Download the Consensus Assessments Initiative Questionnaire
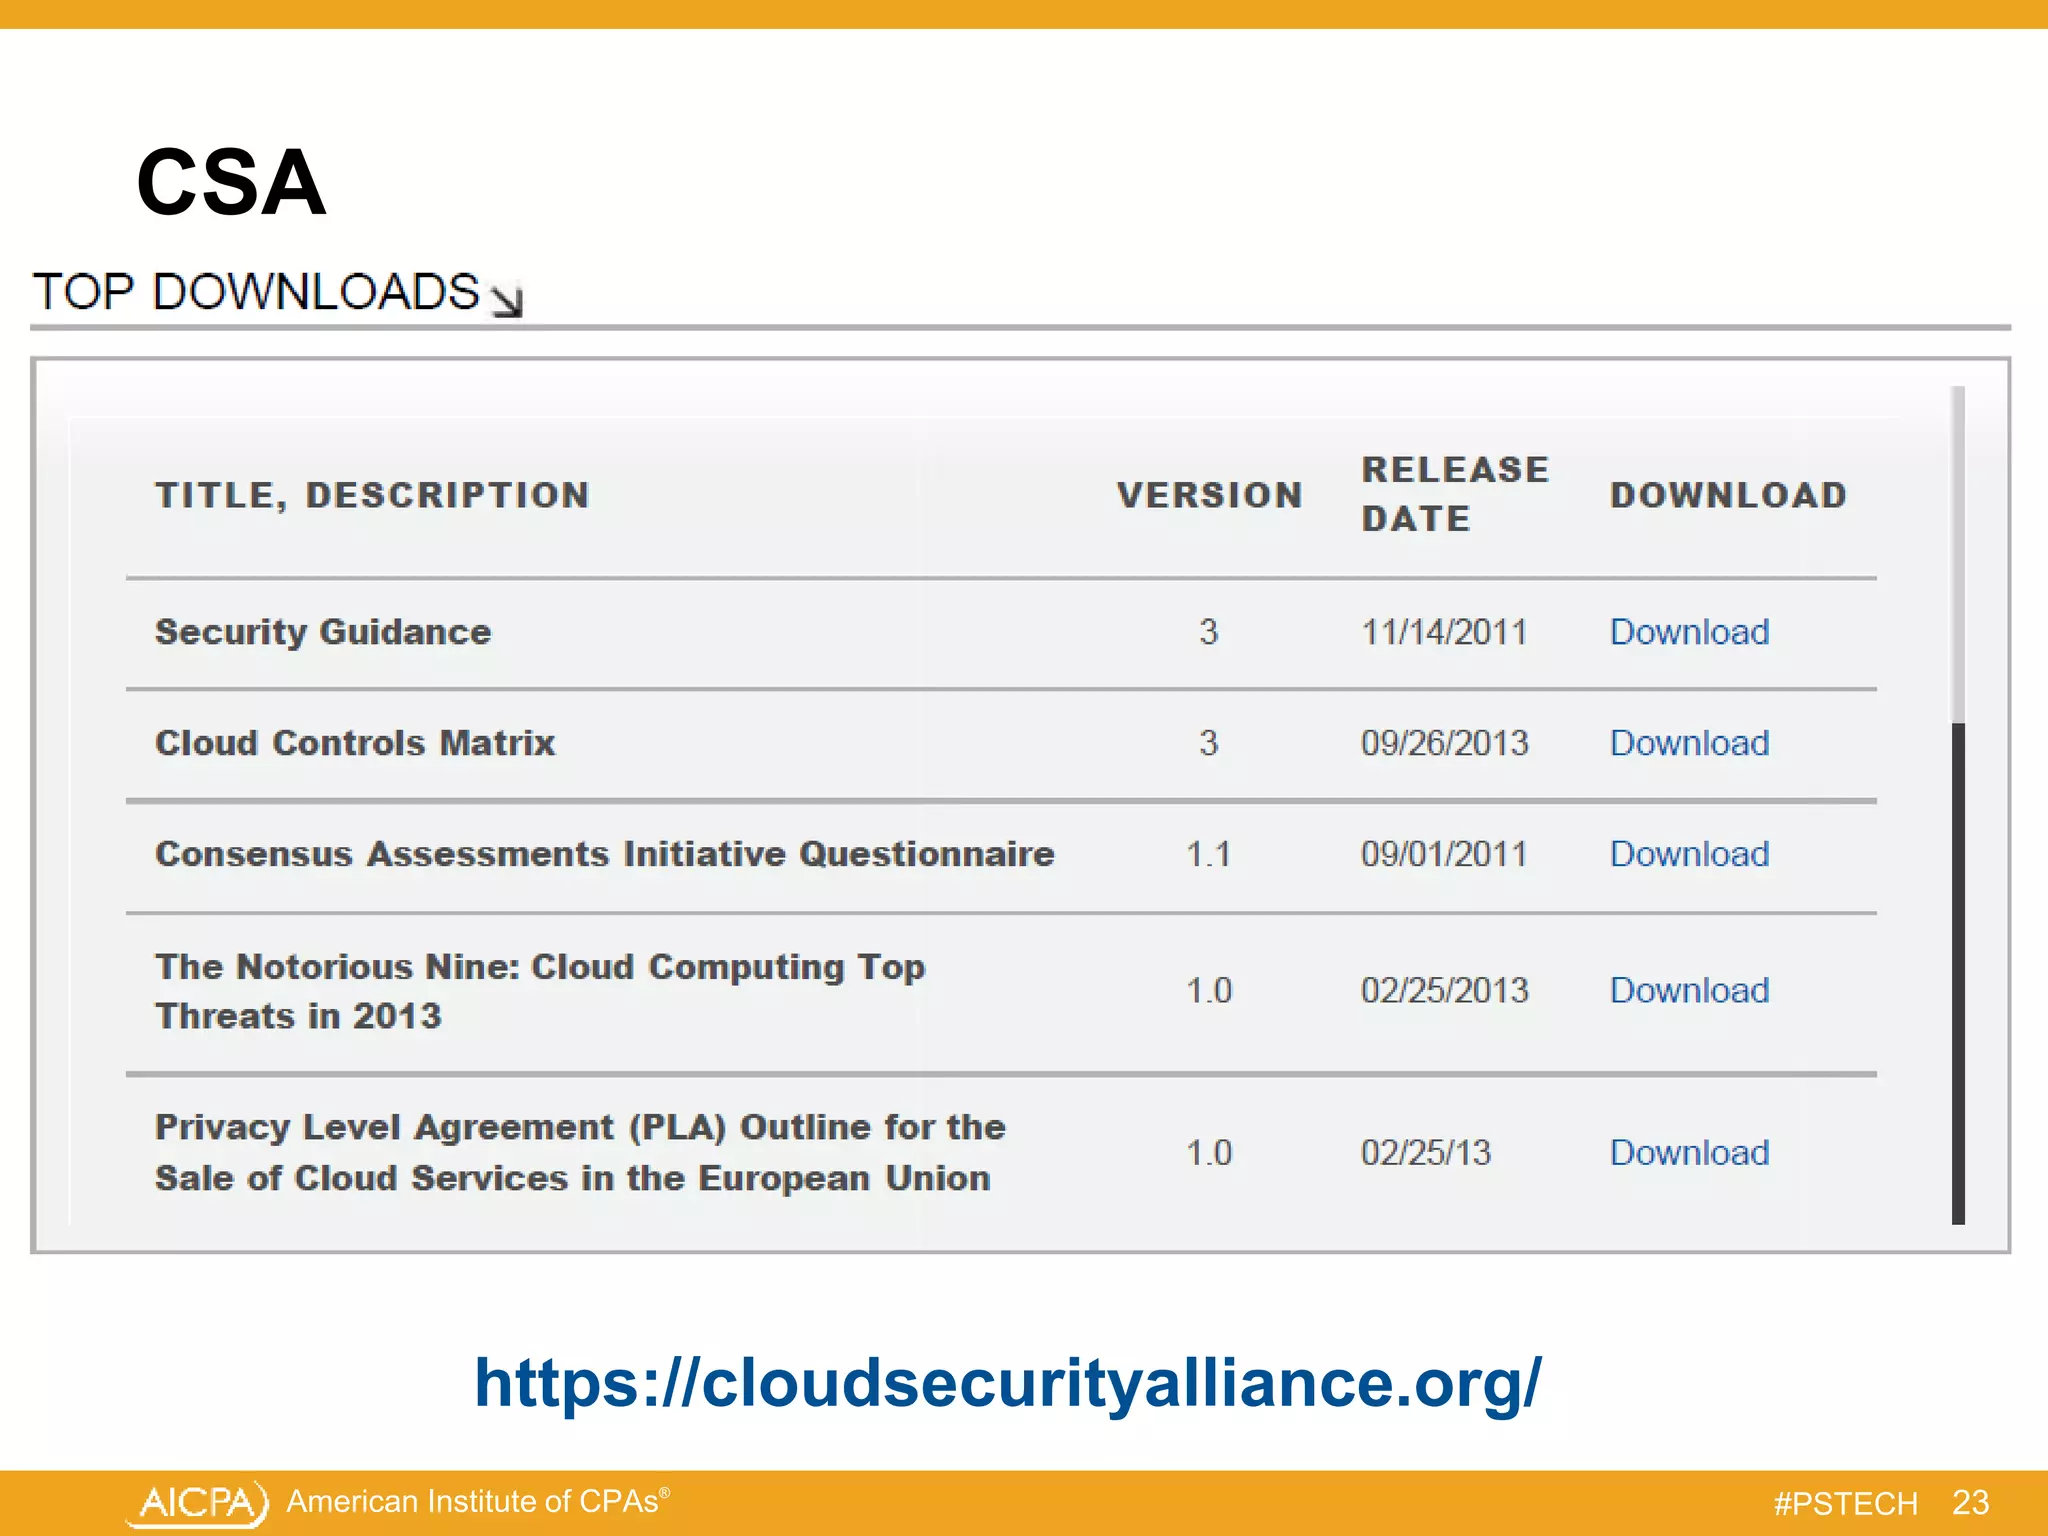The height and width of the screenshot is (1536, 2048). [x=1689, y=854]
